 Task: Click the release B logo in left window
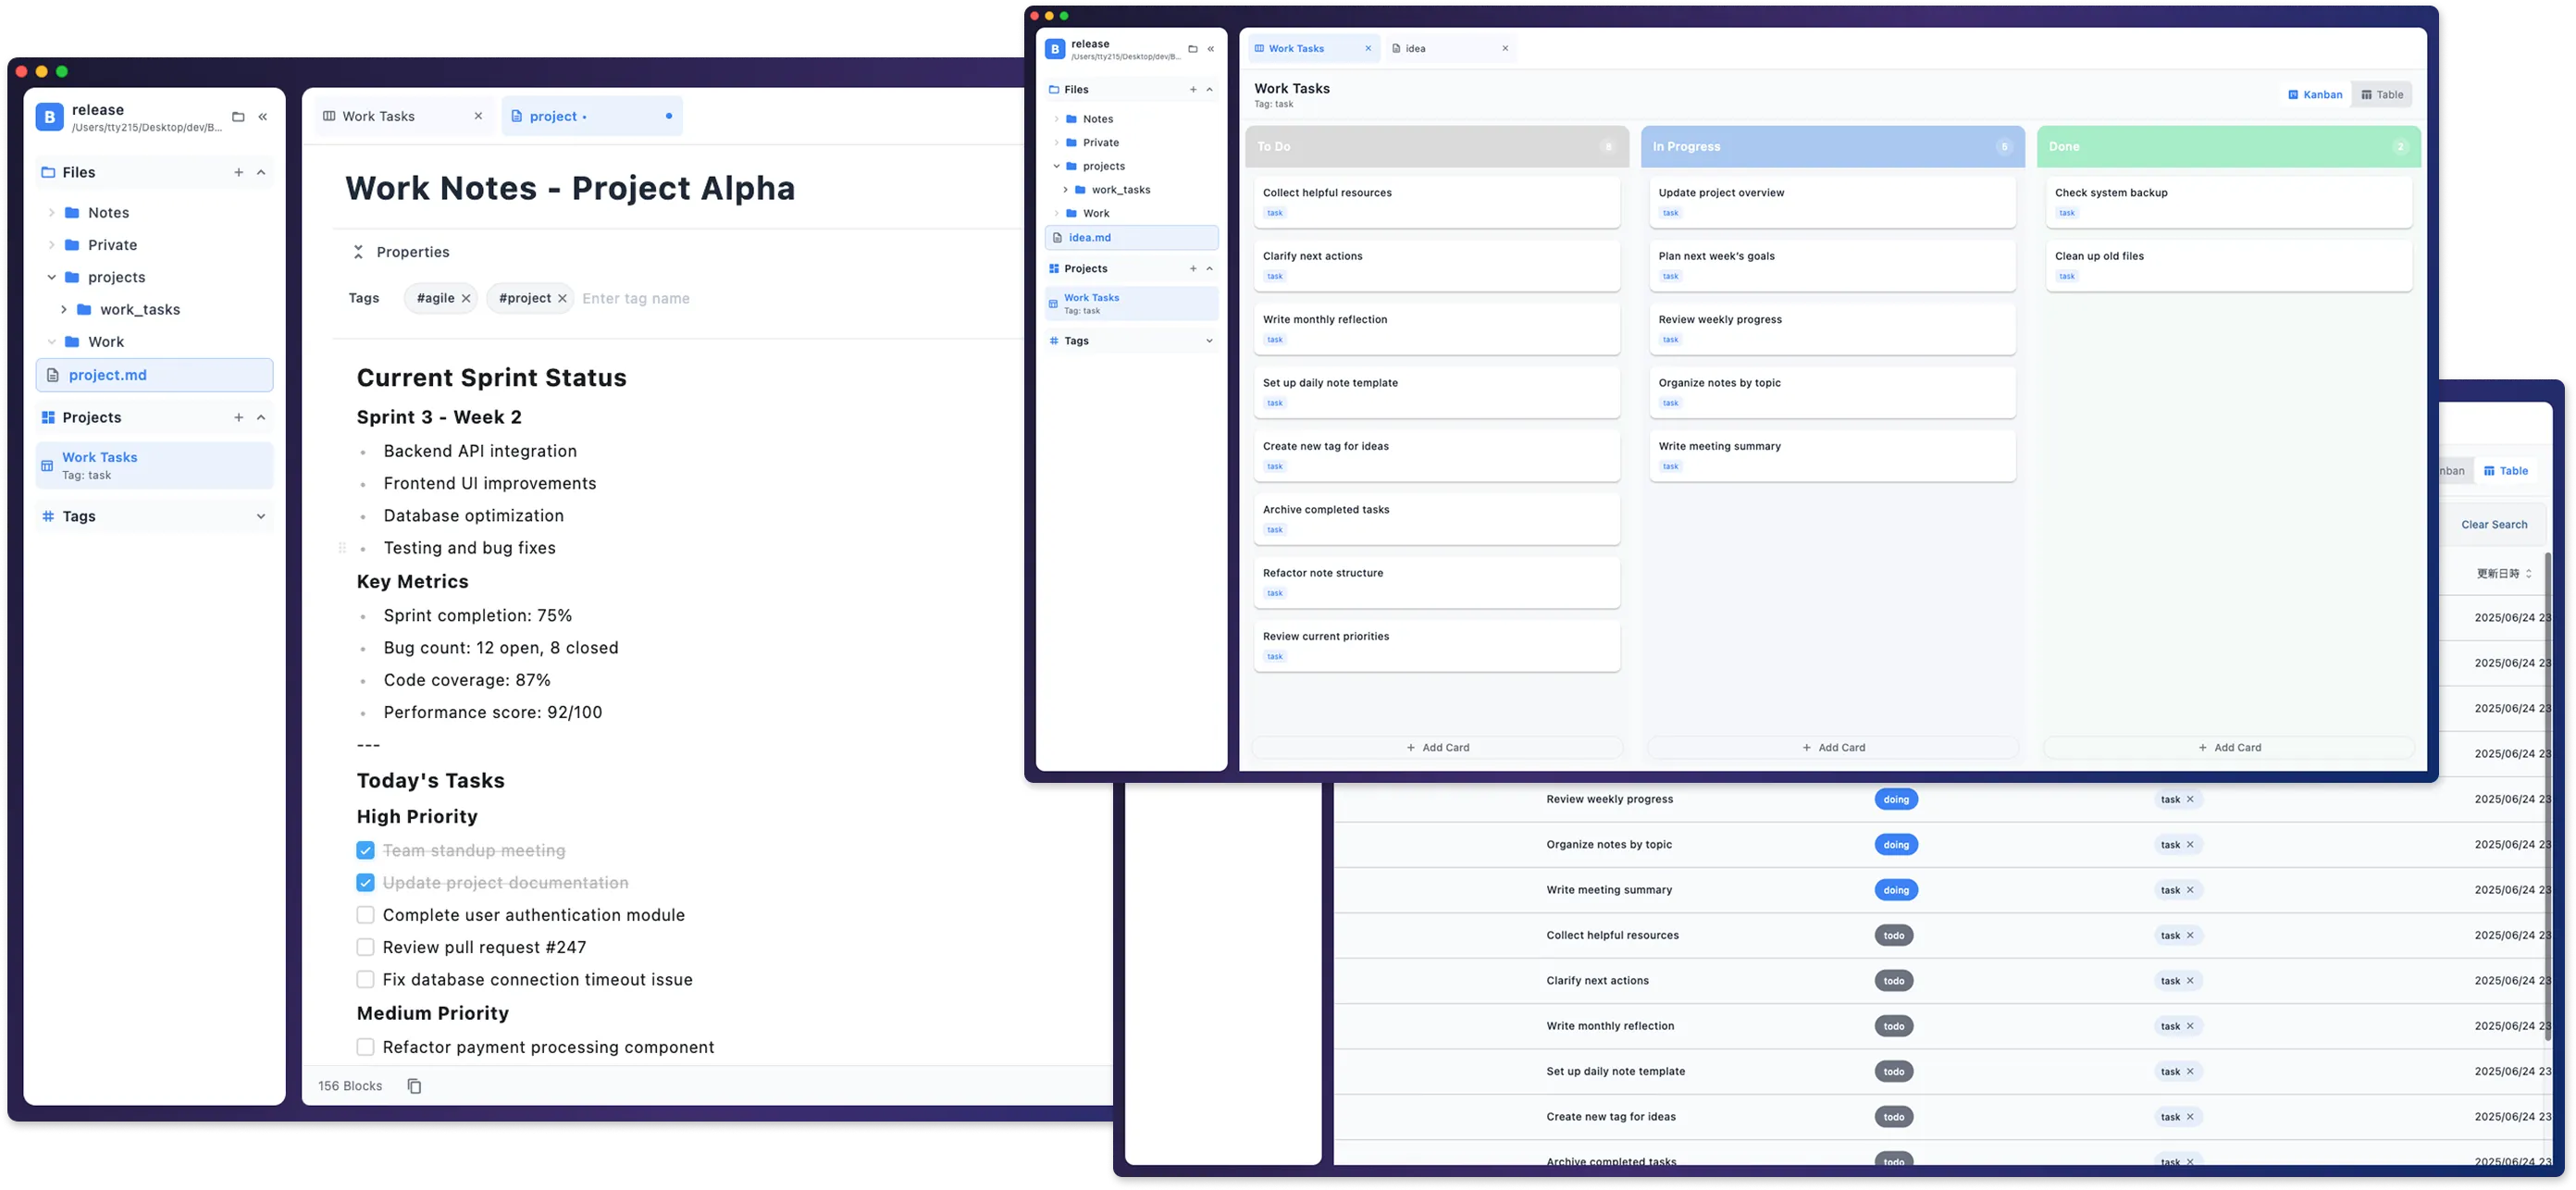point(49,117)
